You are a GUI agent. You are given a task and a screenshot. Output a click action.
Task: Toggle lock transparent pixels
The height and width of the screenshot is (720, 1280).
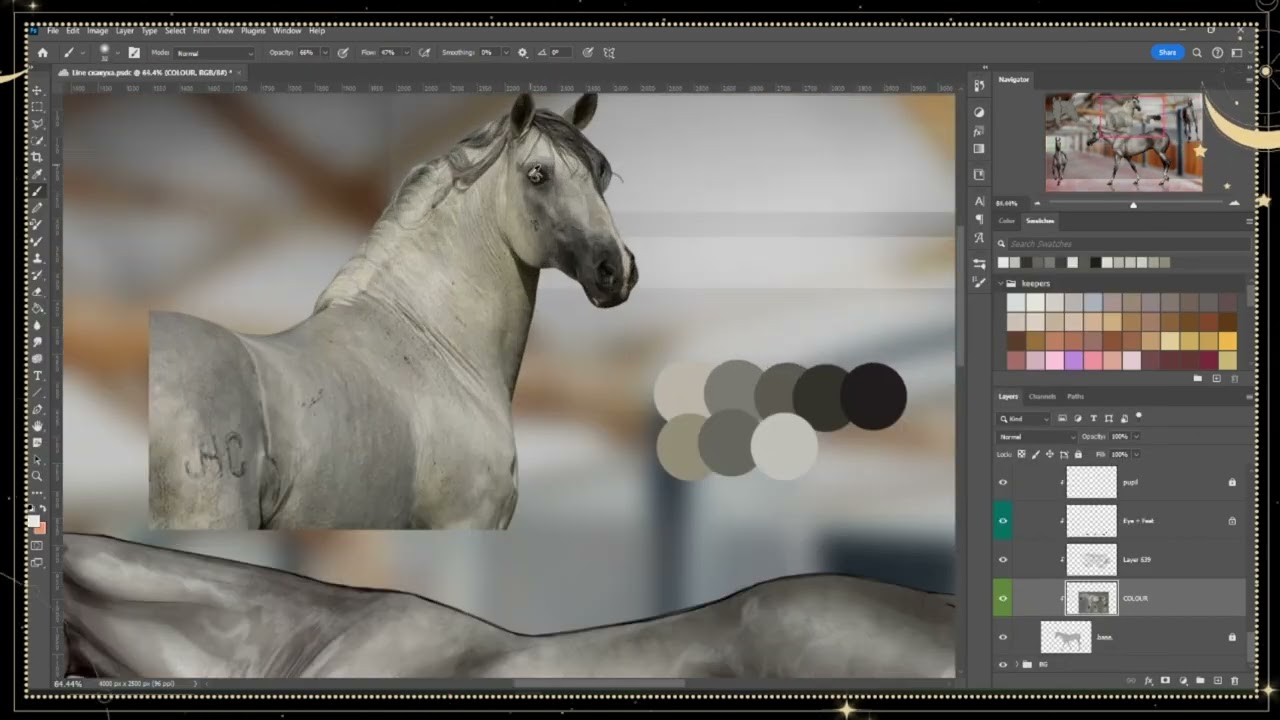[1021, 454]
